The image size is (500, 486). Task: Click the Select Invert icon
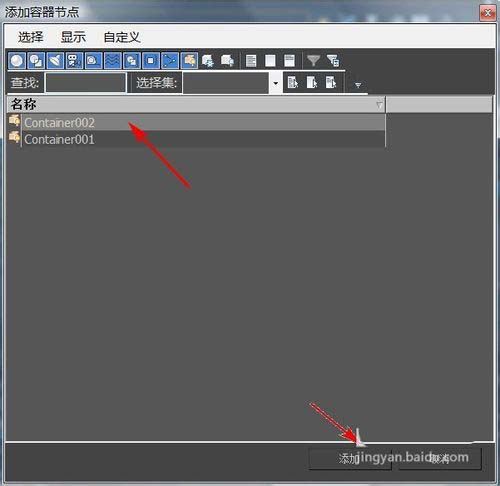click(289, 61)
